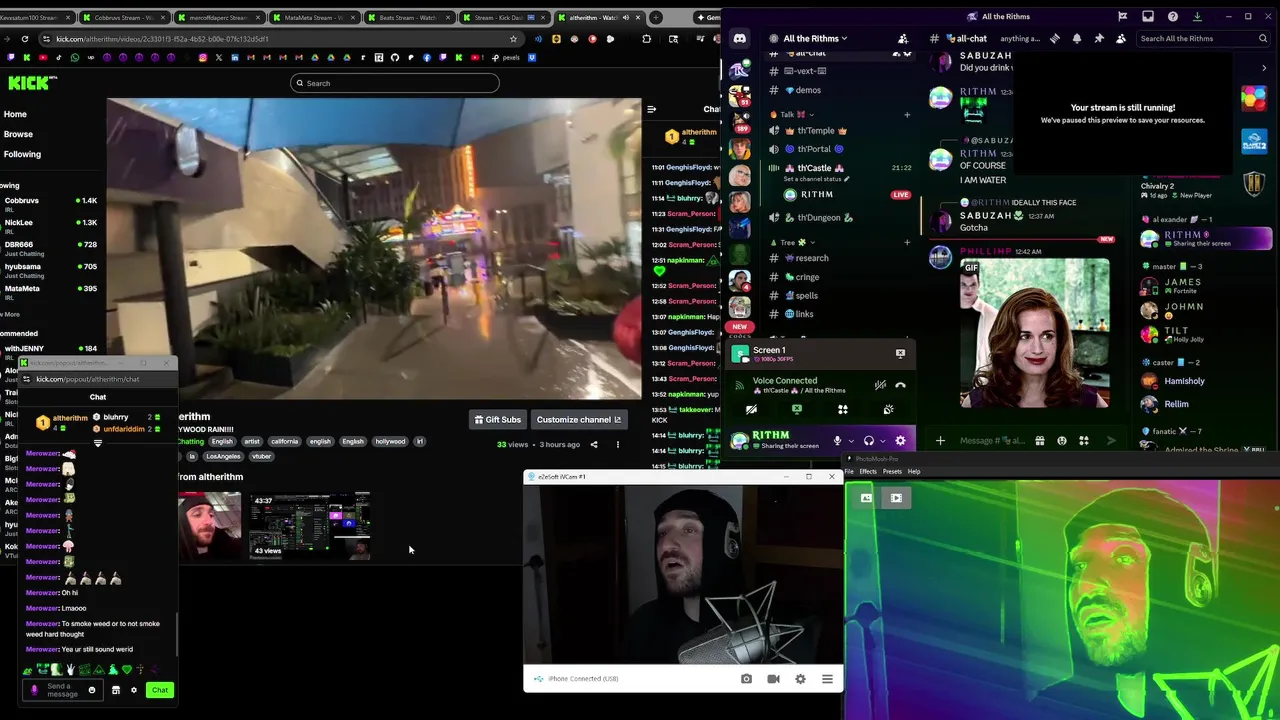The image size is (1280, 720).
Task: Expand activity panel arrow in Discord
Action: [x=1264, y=68]
